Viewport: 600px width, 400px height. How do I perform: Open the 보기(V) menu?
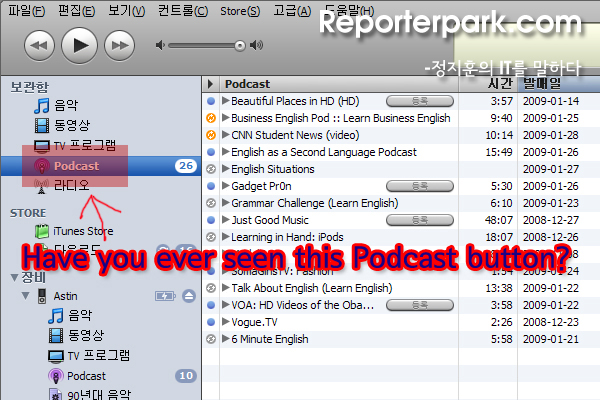click(127, 11)
